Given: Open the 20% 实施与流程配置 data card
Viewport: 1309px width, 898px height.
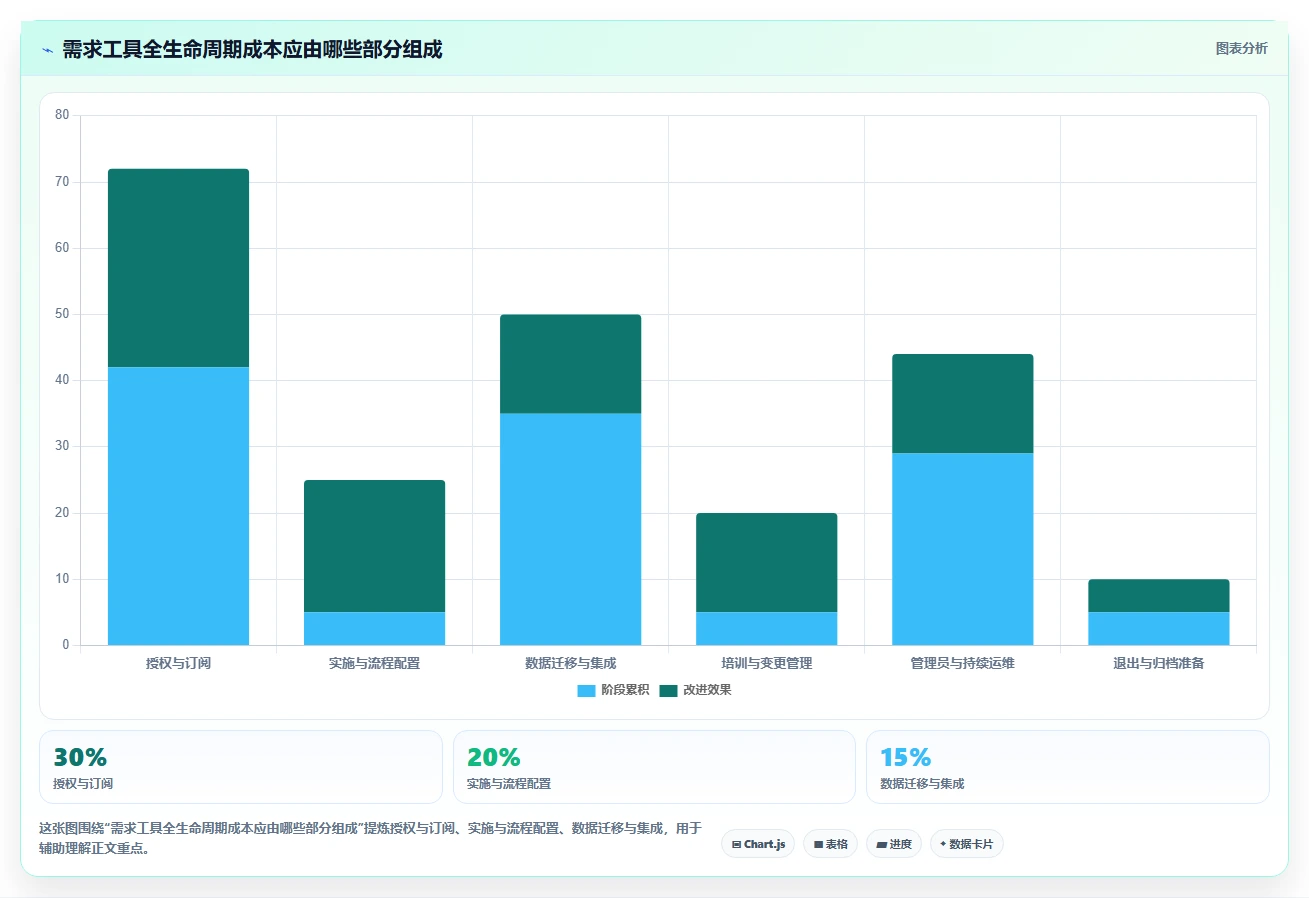Looking at the screenshot, I should click(654, 767).
